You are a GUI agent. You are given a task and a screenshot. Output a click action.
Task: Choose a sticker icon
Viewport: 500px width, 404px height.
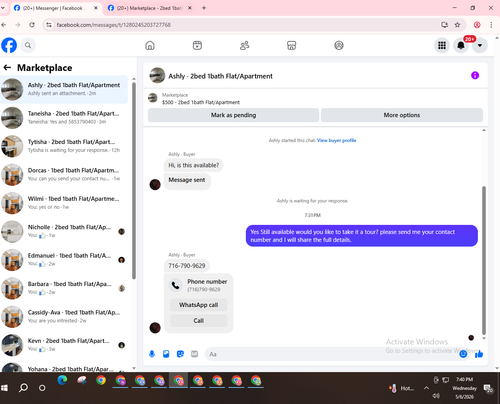(x=180, y=354)
